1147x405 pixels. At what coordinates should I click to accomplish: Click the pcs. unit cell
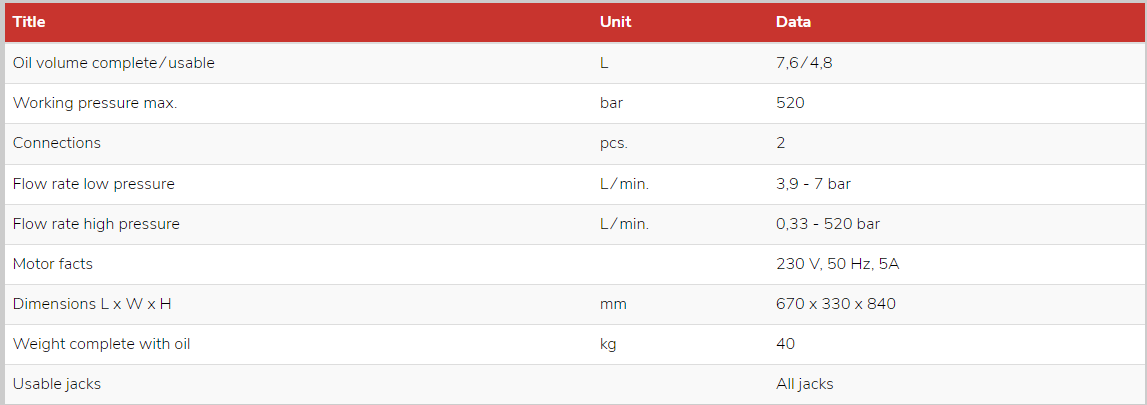tap(614, 144)
